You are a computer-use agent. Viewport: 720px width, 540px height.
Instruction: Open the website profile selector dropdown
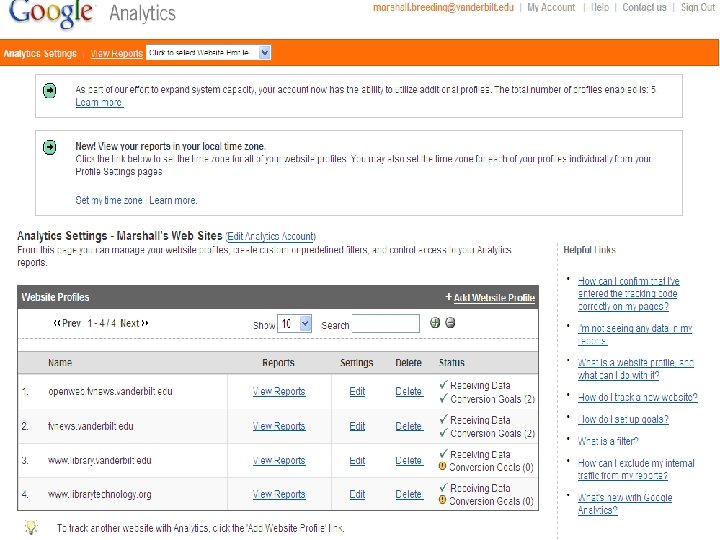(x=208, y=53)
